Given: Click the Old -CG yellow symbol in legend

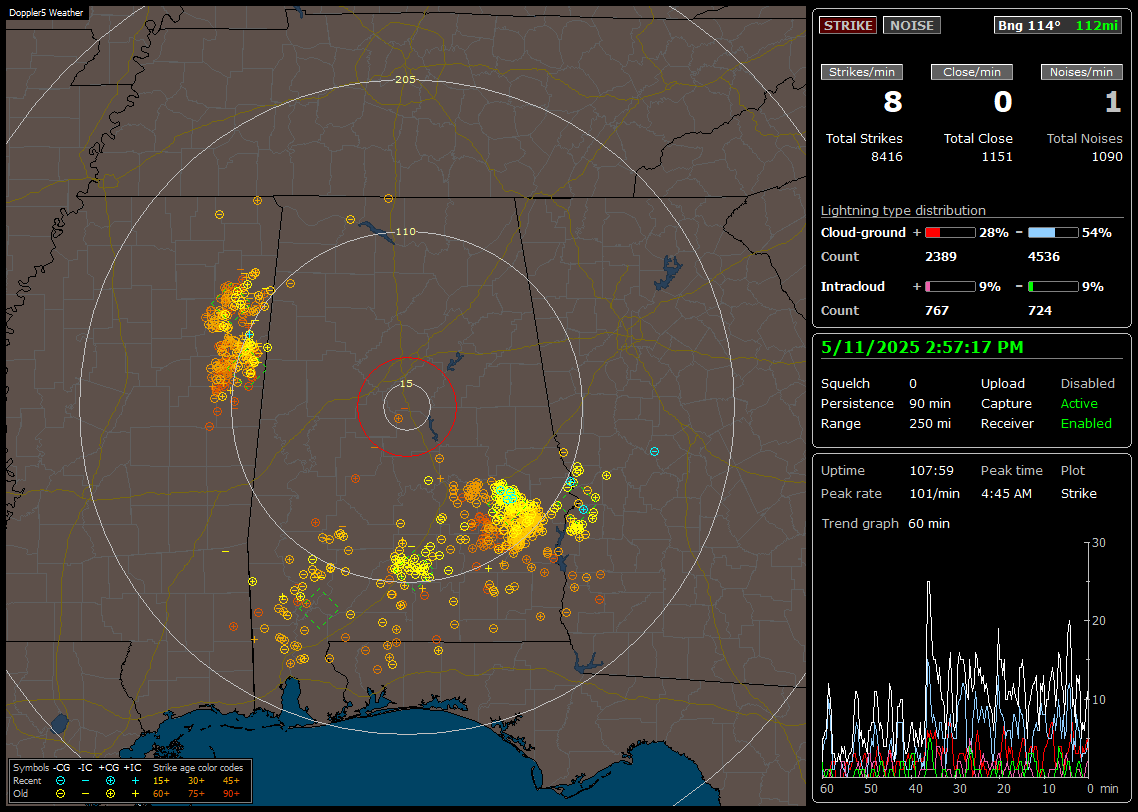Looking at the screenshot, I should [60, 794].
